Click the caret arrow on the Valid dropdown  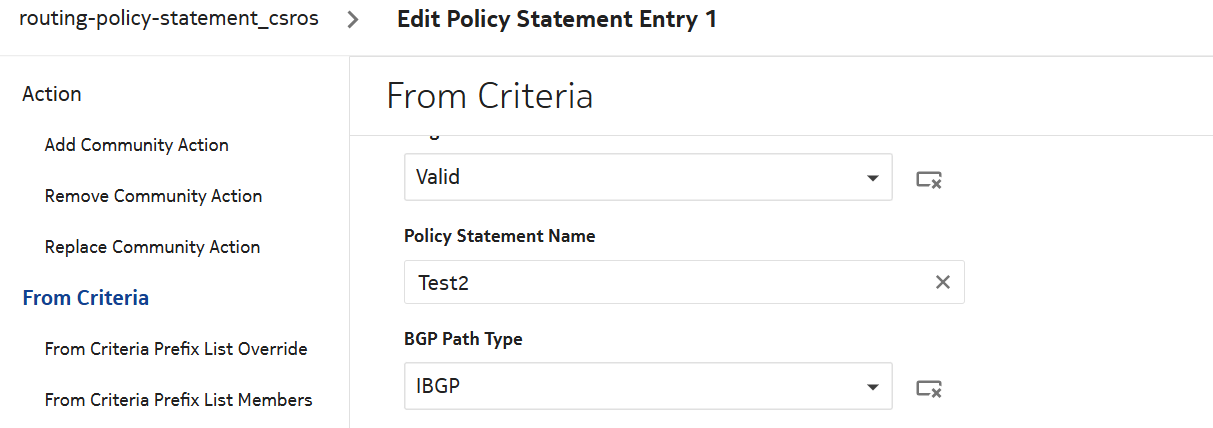pos(872,178)
